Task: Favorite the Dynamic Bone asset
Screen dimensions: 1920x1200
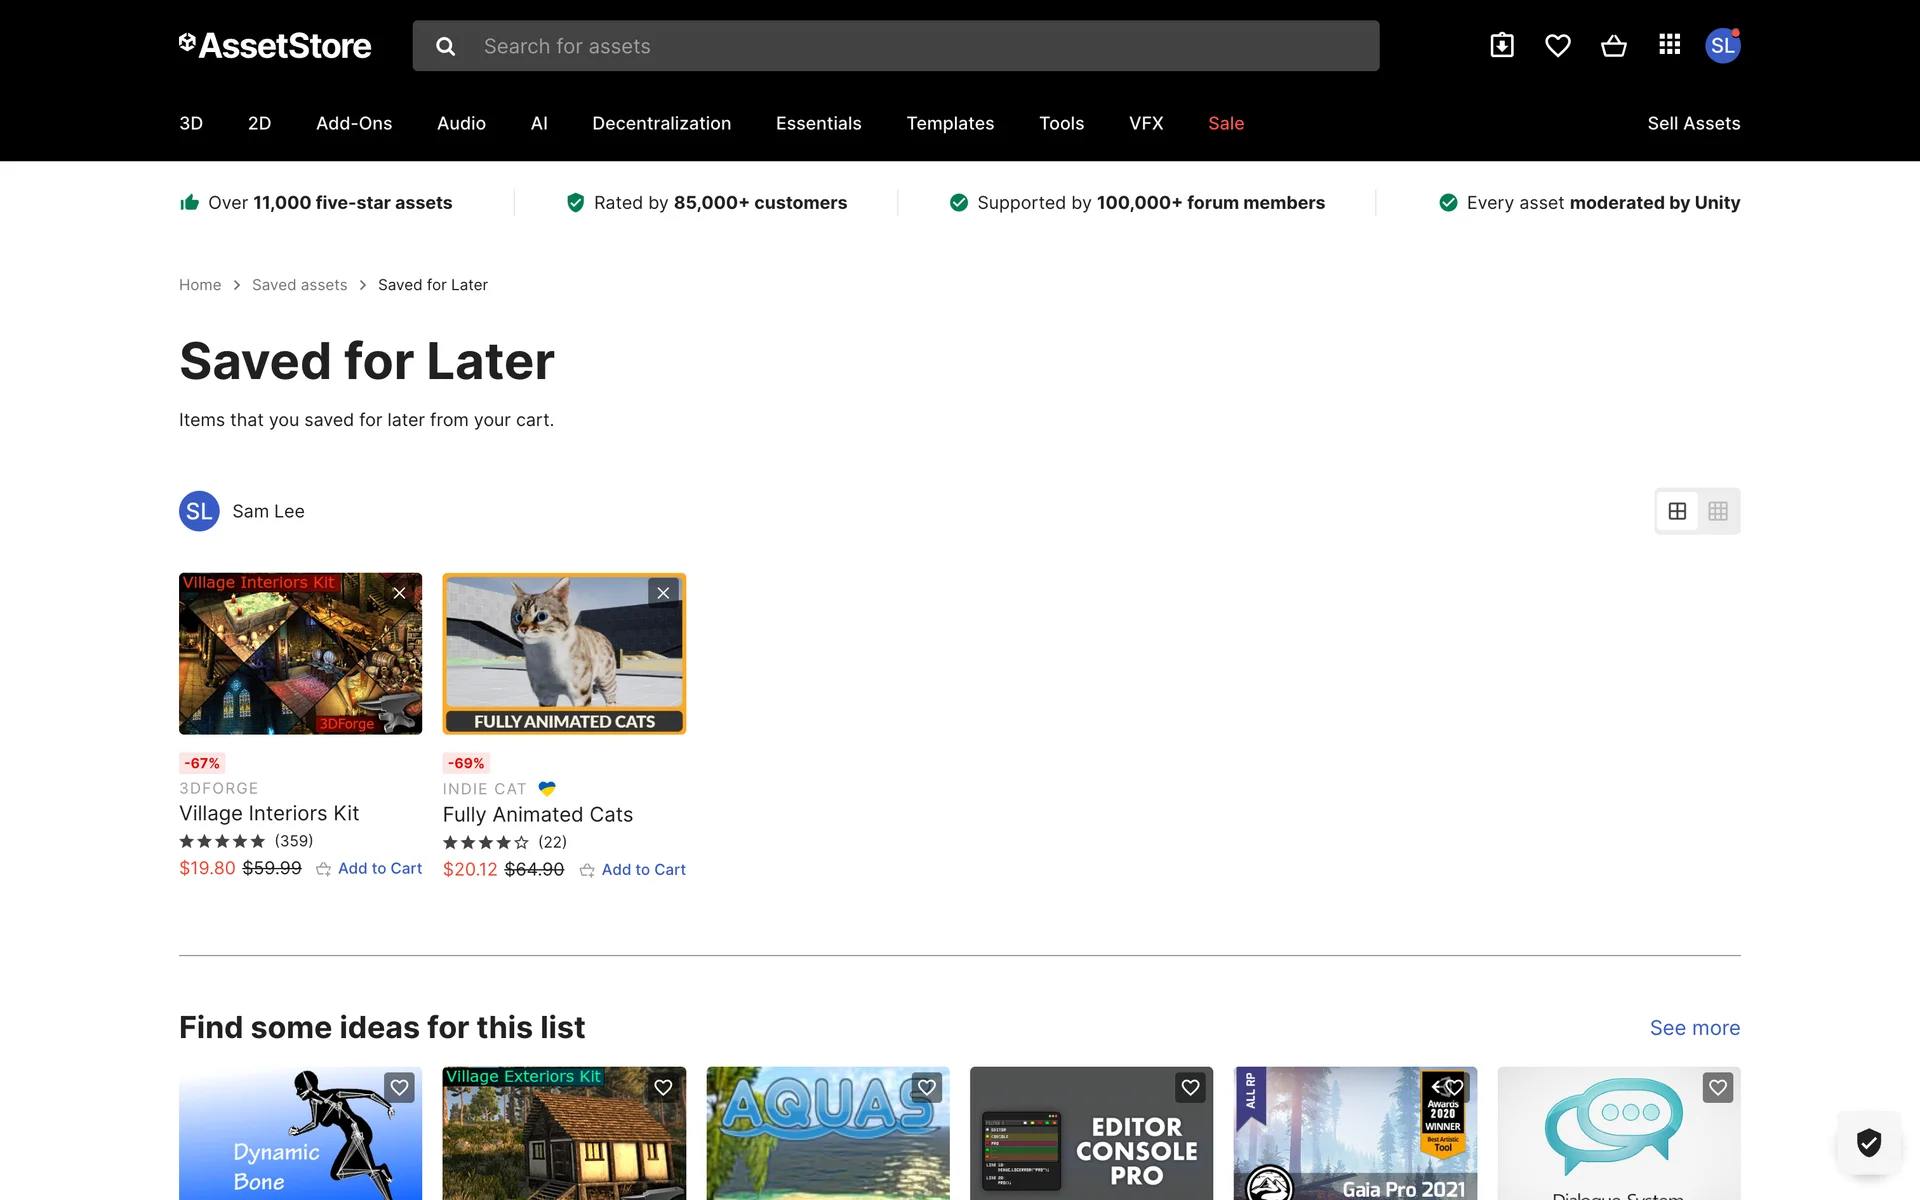Action: click(399, 1087)
